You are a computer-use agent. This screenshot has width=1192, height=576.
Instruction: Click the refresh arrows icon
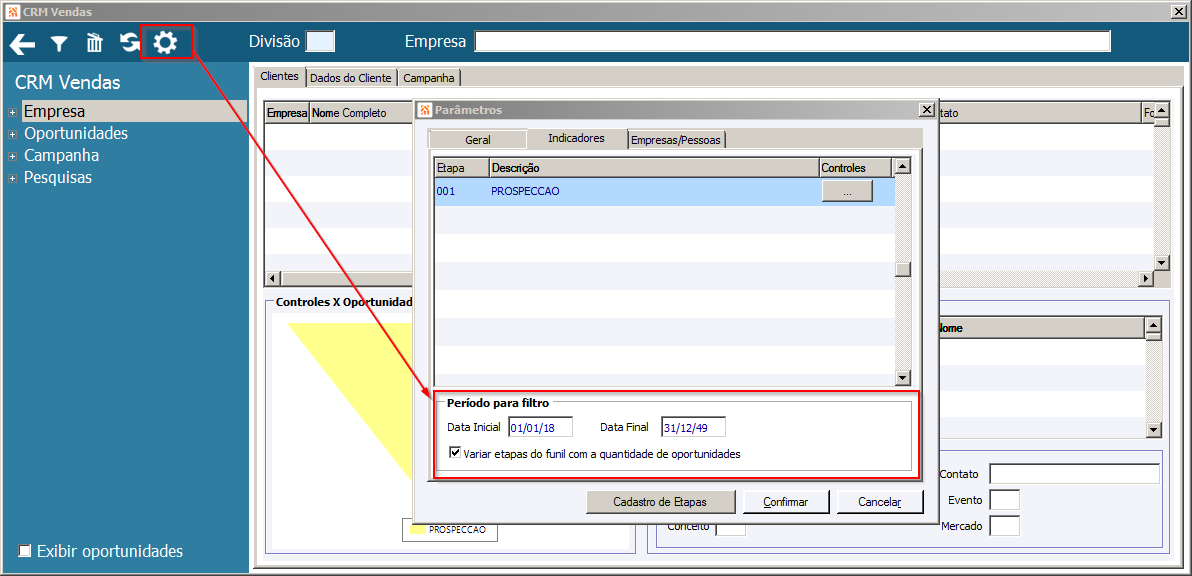click(130, 43)
